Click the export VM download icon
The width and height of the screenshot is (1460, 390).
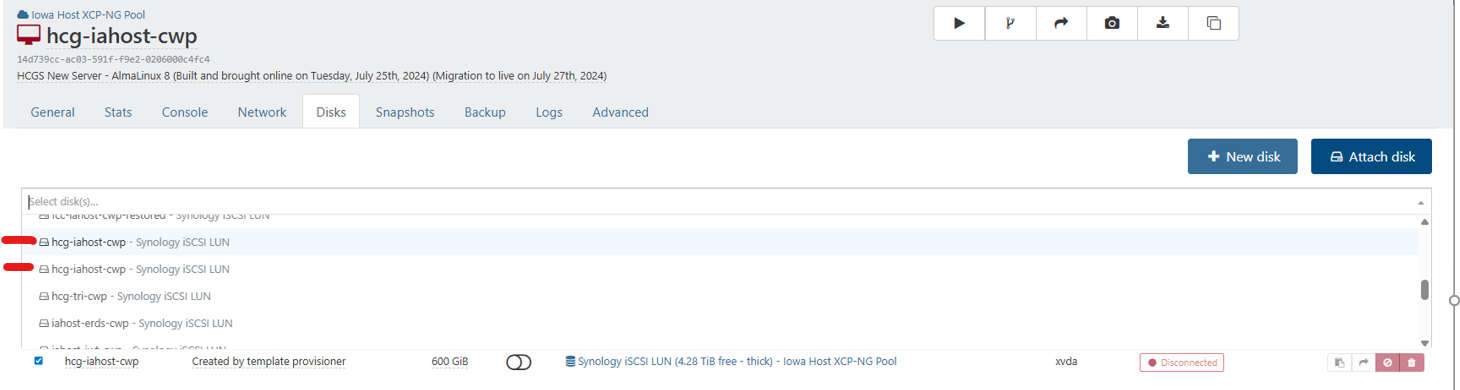[x=1163, y=23]
